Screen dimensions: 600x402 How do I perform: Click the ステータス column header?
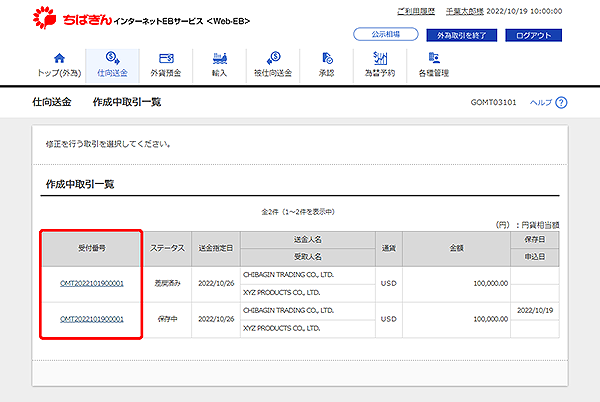click(167, 249)
